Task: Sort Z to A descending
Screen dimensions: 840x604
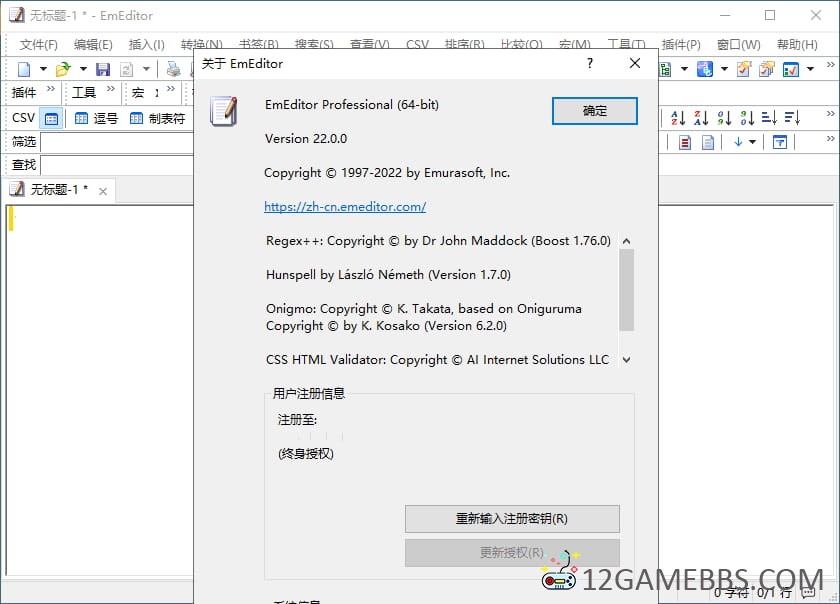Action: (x=701, y=118)
